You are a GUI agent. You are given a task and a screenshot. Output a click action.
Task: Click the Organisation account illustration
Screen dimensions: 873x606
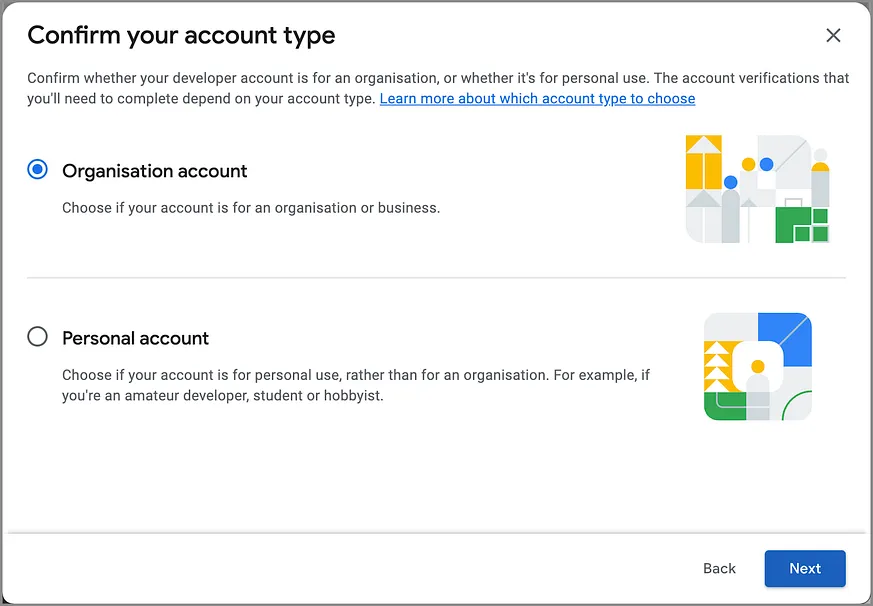point(758,189)
